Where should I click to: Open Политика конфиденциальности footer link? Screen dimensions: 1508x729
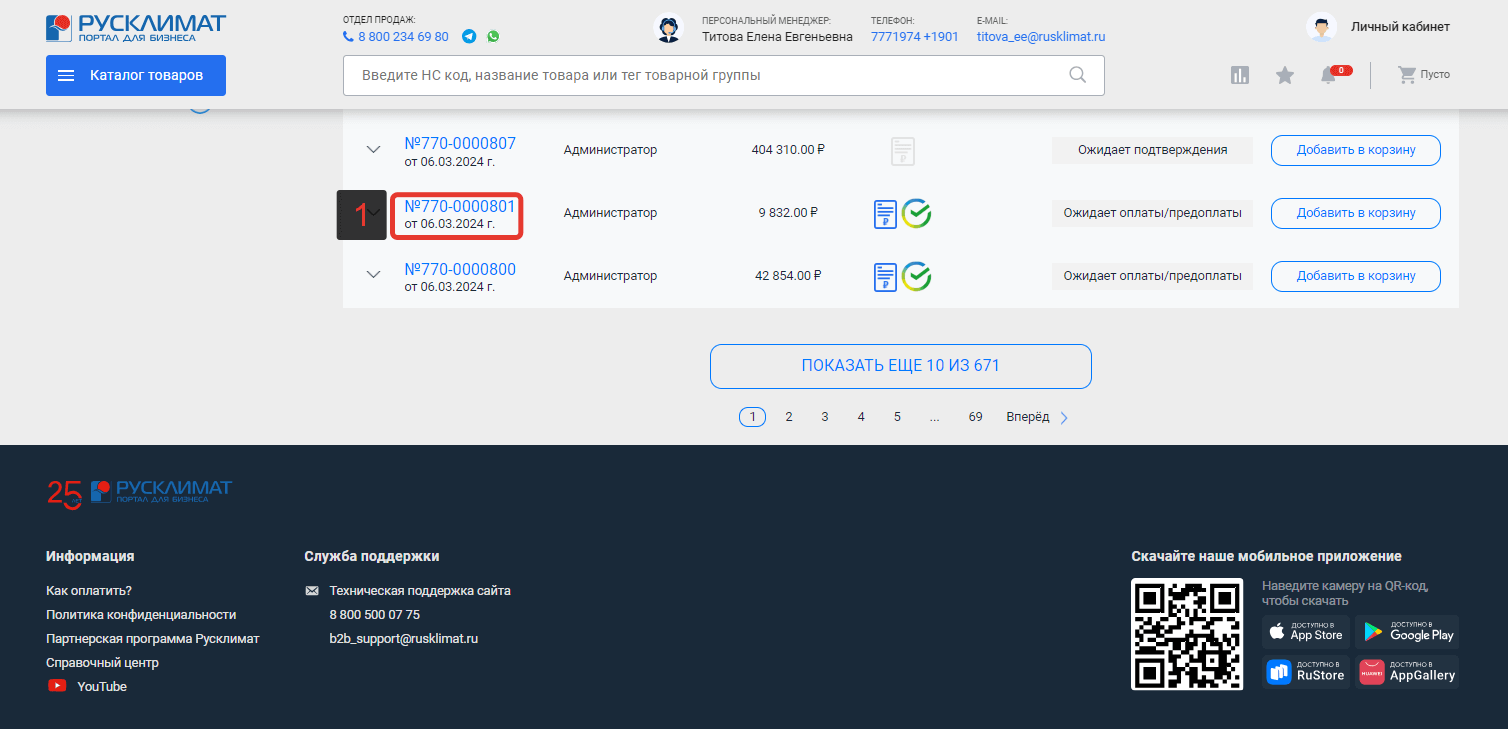point(141,615)
